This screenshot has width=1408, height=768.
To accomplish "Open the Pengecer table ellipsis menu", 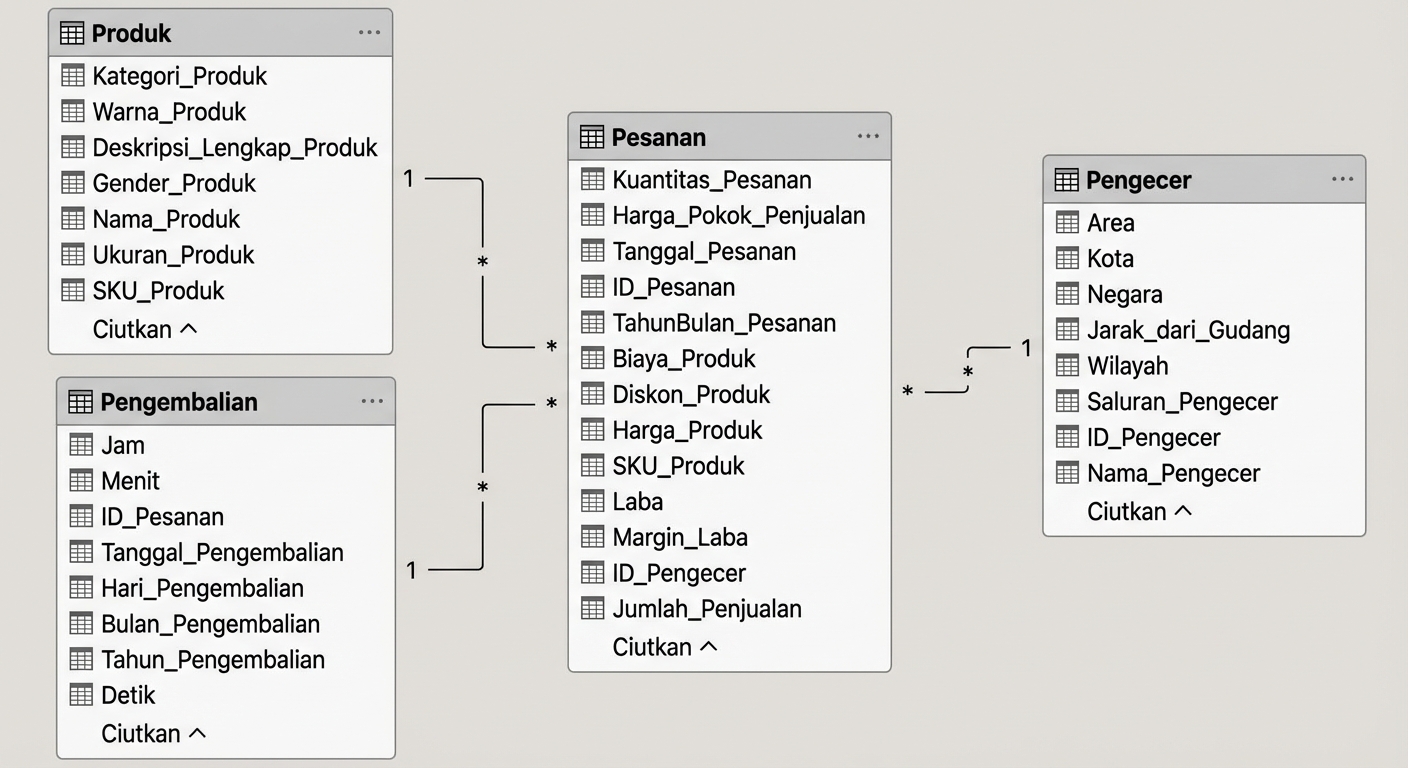I will click(1342, 177).
